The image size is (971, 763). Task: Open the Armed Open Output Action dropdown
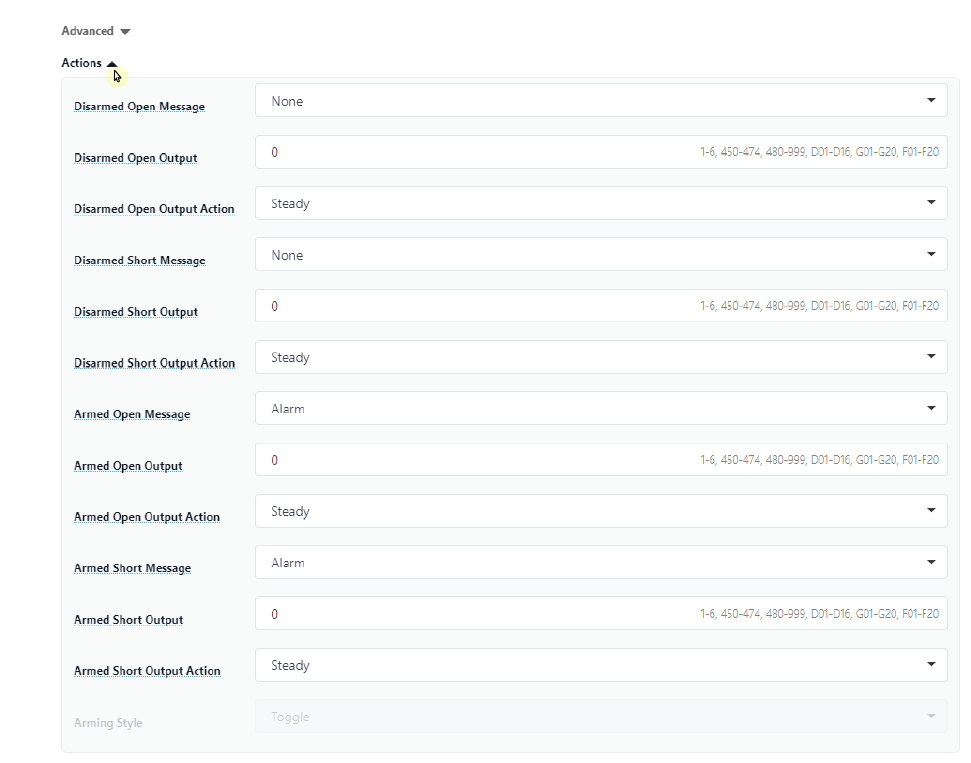tap(601, 511)
